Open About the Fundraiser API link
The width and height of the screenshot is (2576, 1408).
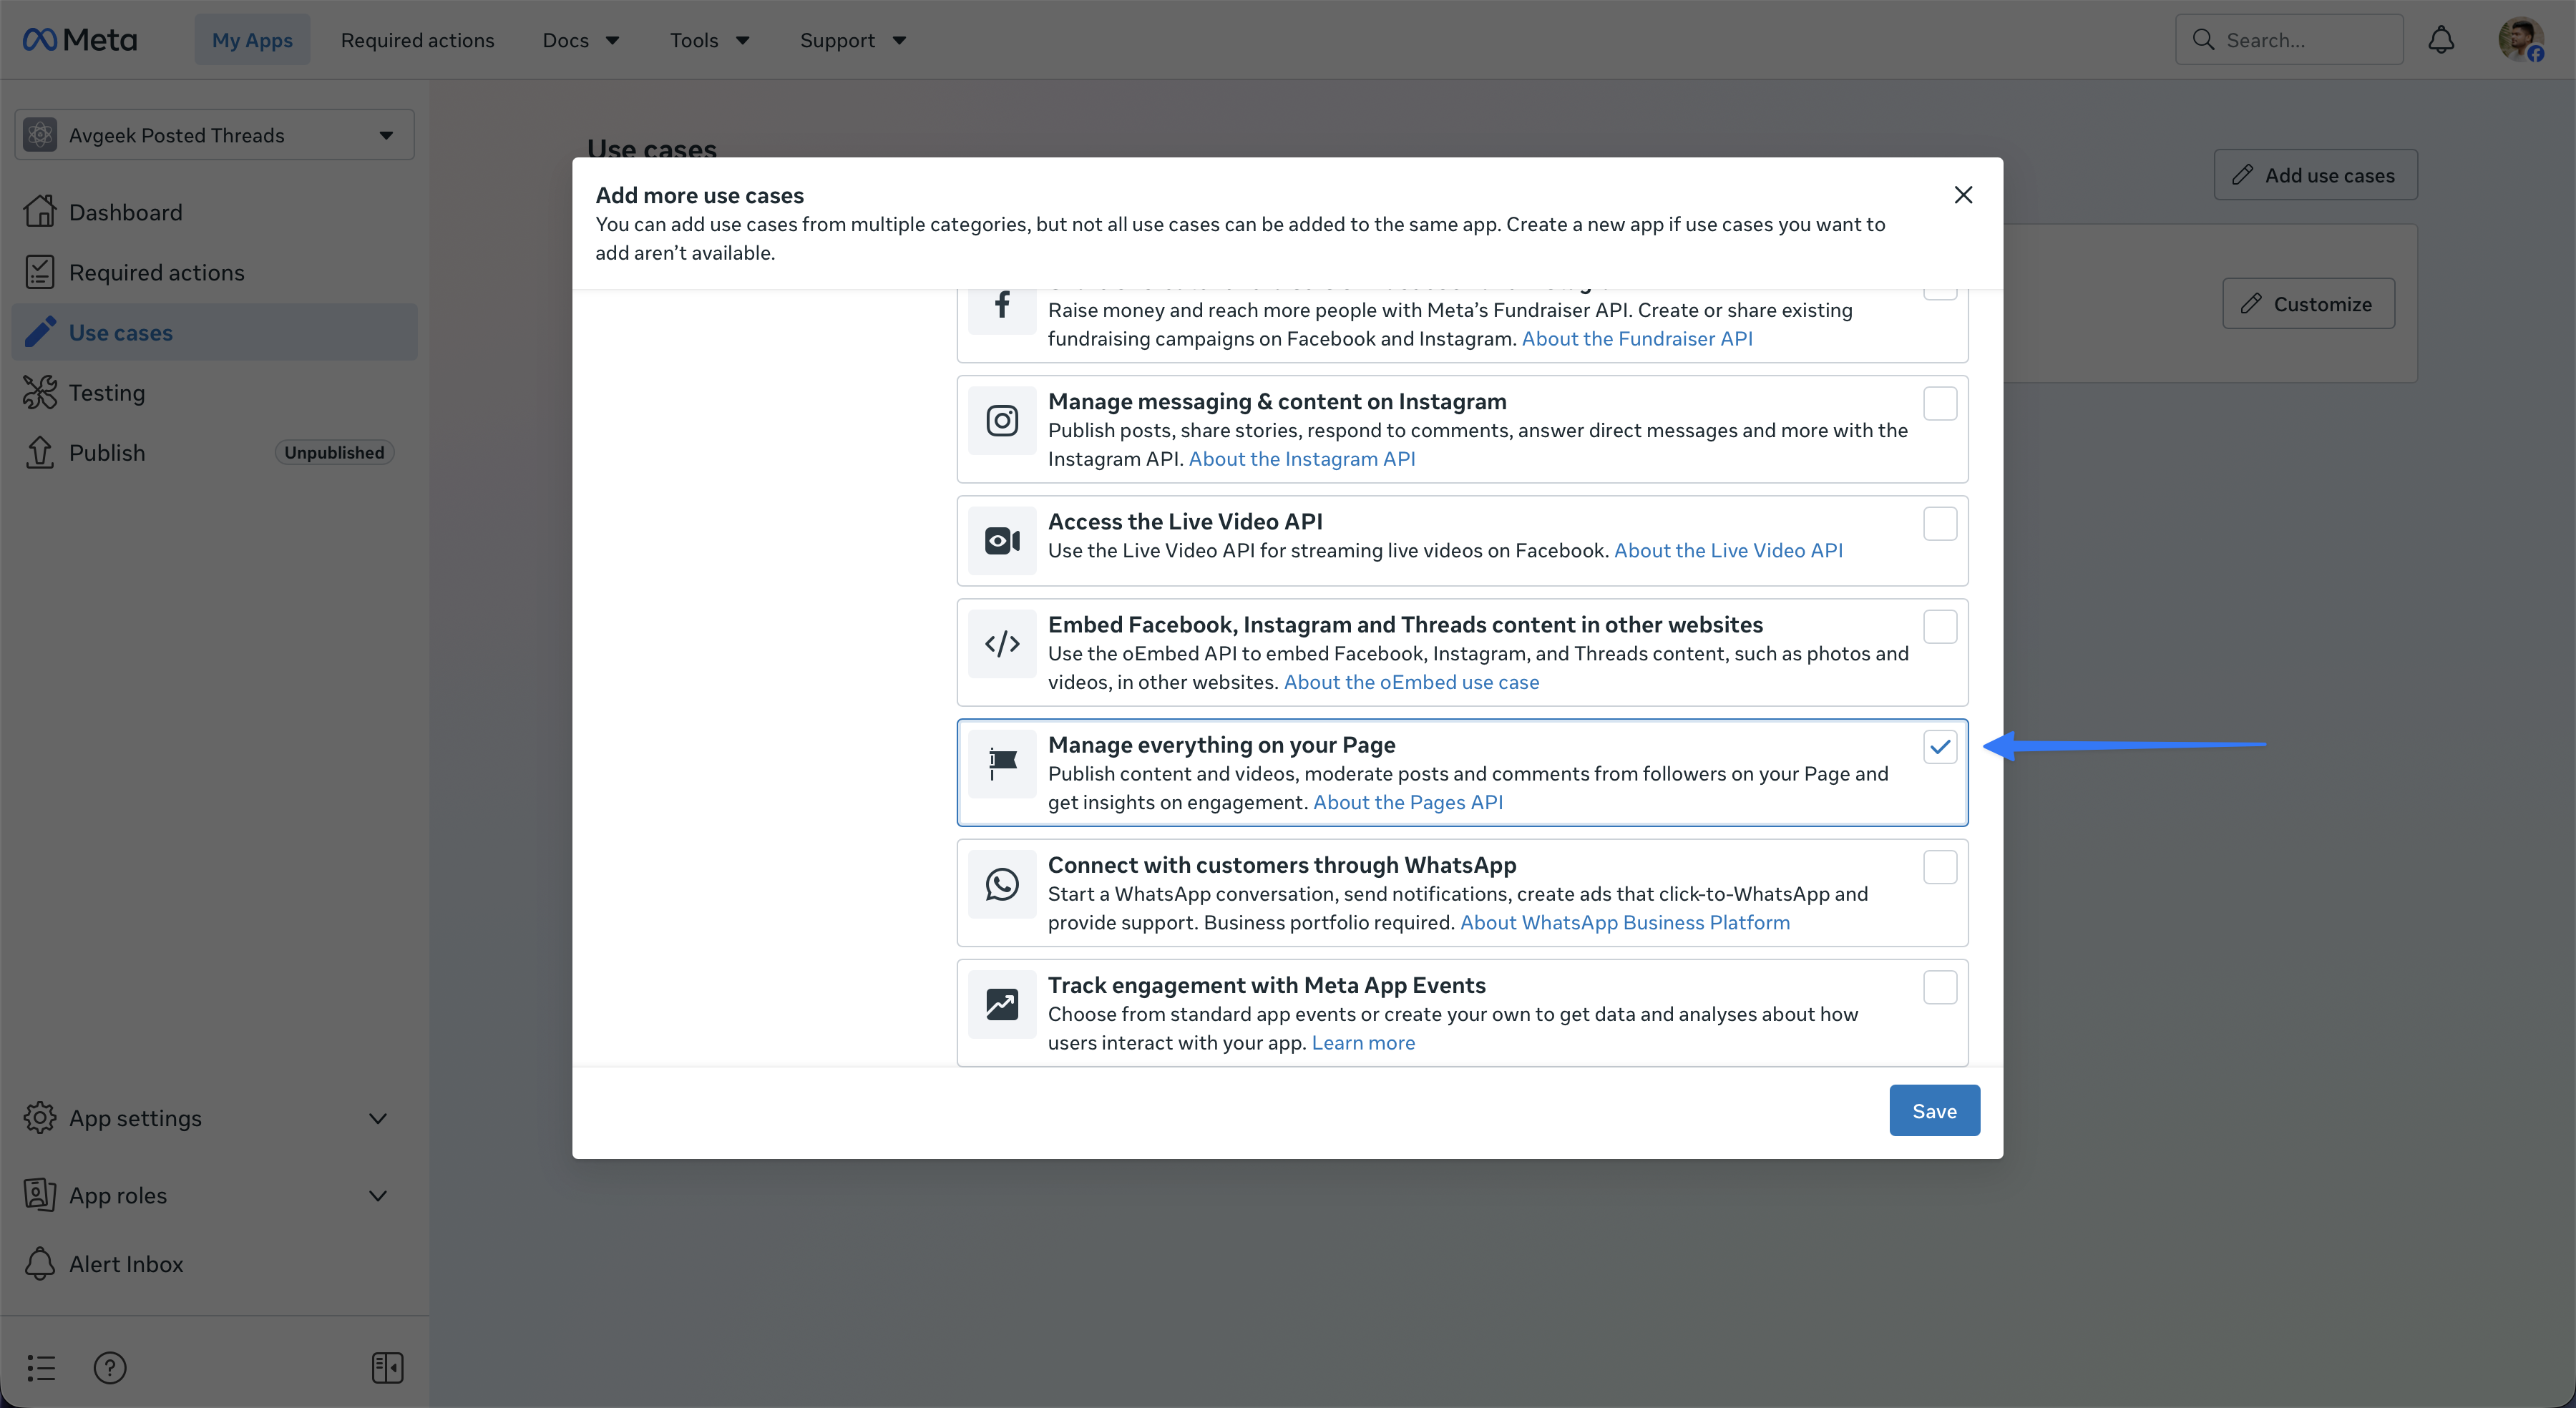[x=1637, y=338]
